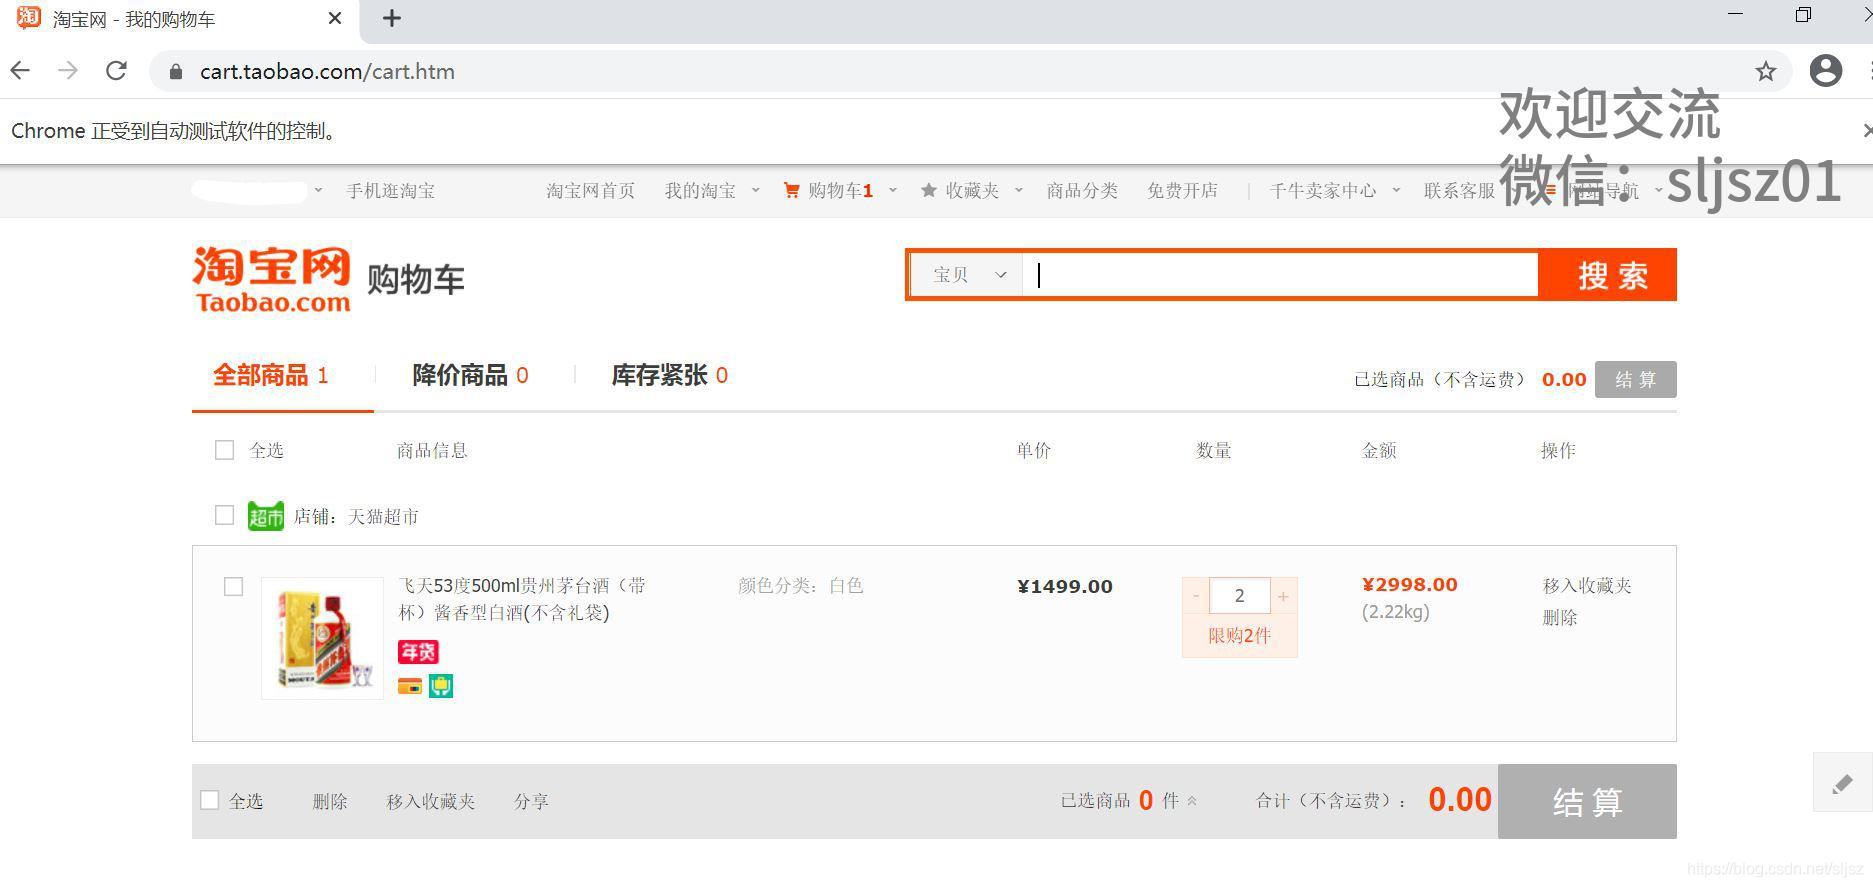This screenshot has width=1873, height=887.
Task: Expand the 千牛卖家中心 dropdown arrow
Action: coord(1396,189)
